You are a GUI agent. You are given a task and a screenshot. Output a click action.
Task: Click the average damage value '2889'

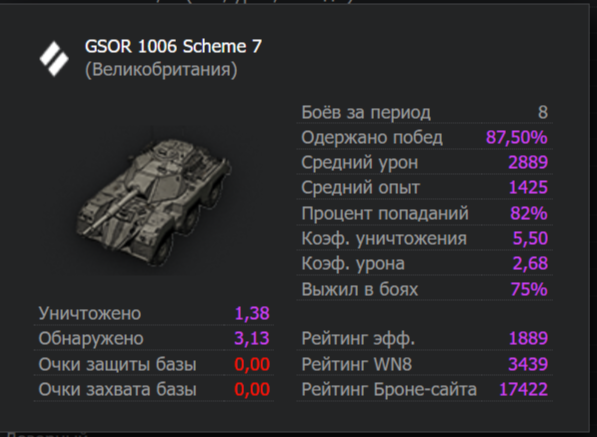[x=528, y=163]
